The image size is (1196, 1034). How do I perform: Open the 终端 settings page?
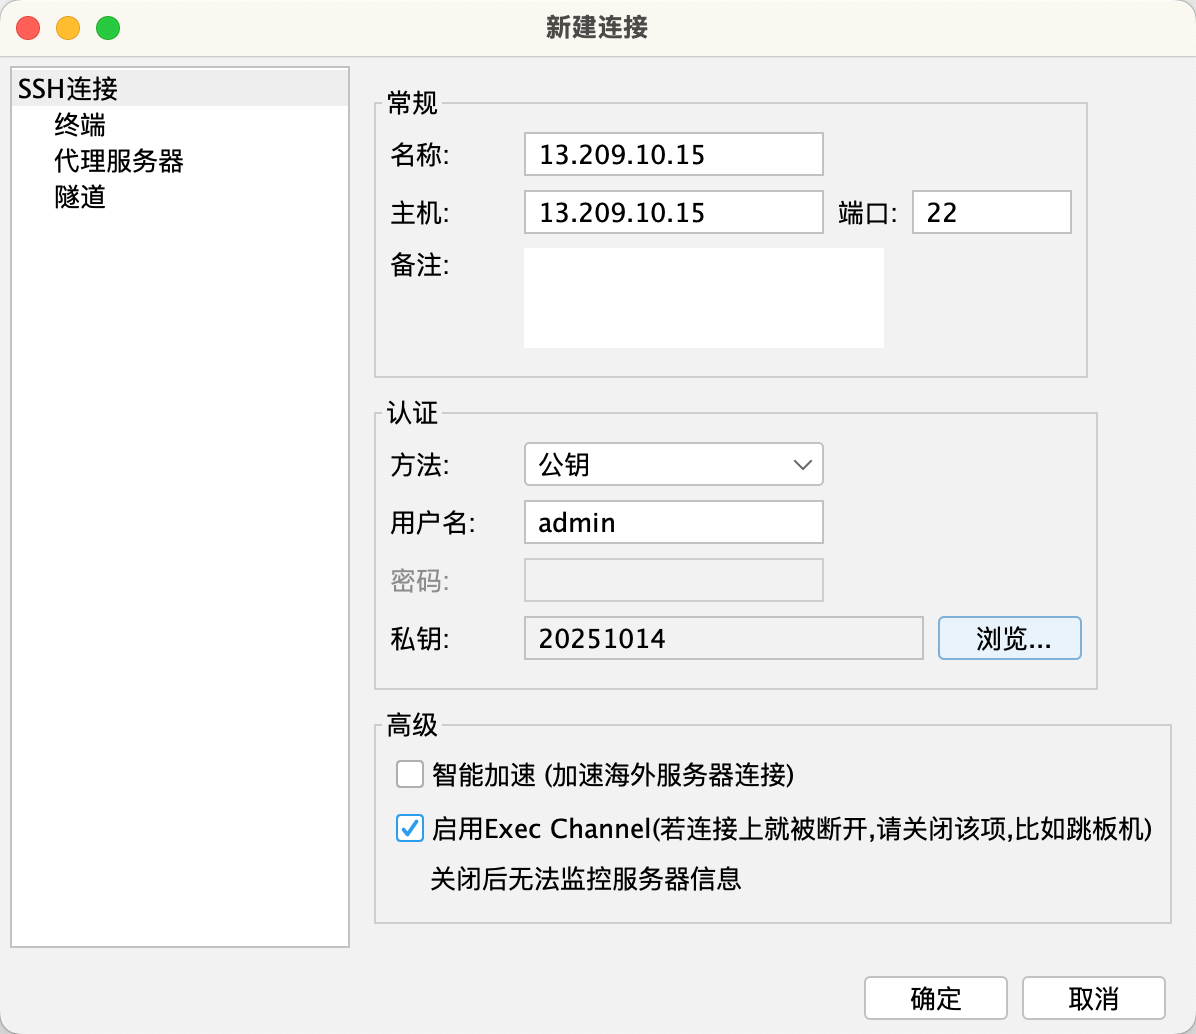[x=80, y=125]
